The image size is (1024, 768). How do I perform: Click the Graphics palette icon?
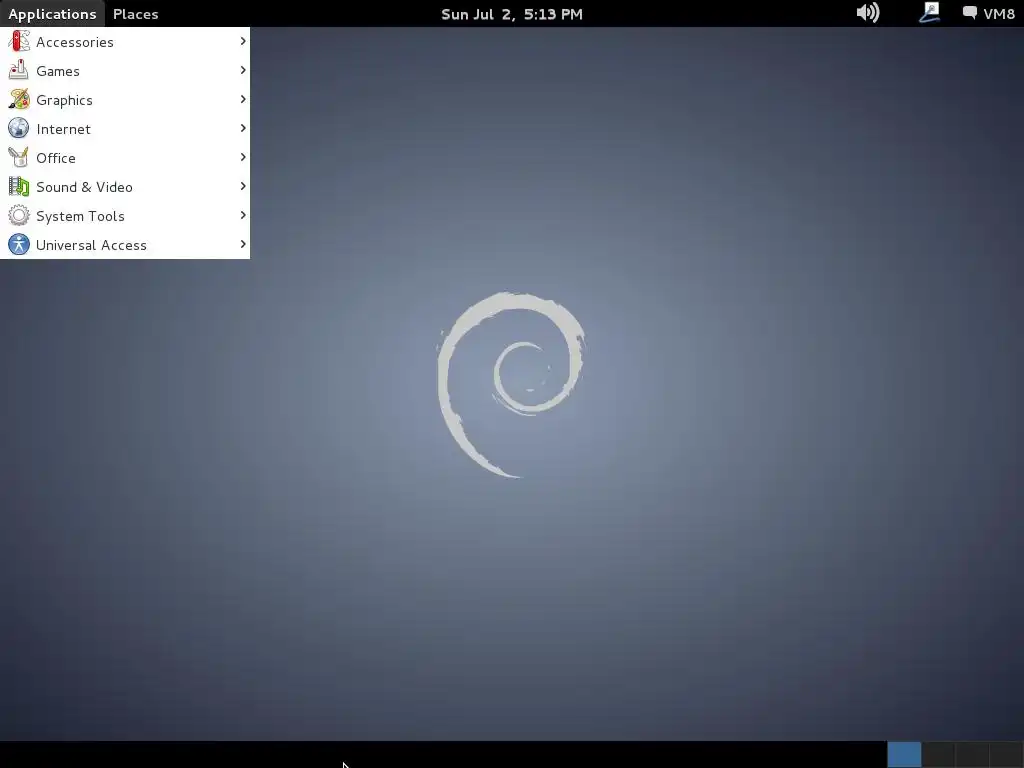pos(19,99)
